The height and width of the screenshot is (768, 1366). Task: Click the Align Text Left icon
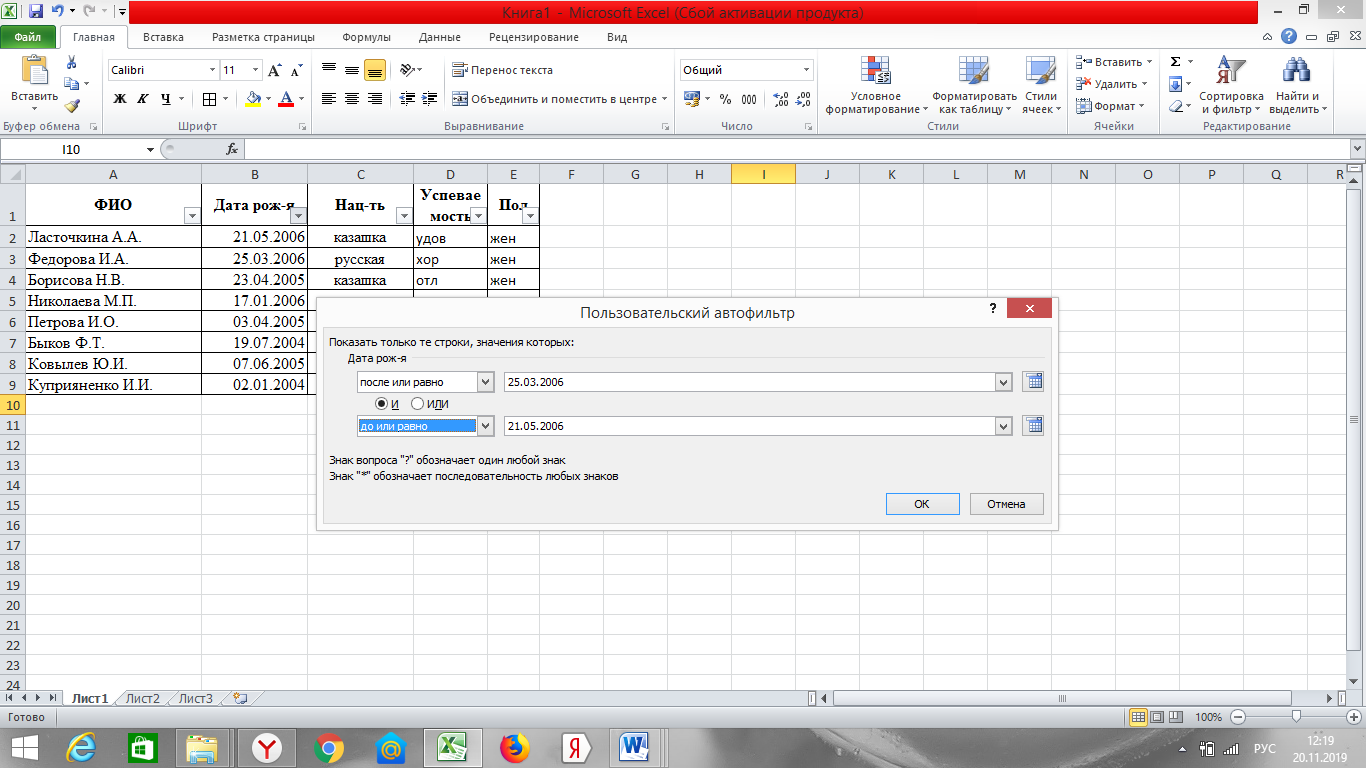point(329,99)
